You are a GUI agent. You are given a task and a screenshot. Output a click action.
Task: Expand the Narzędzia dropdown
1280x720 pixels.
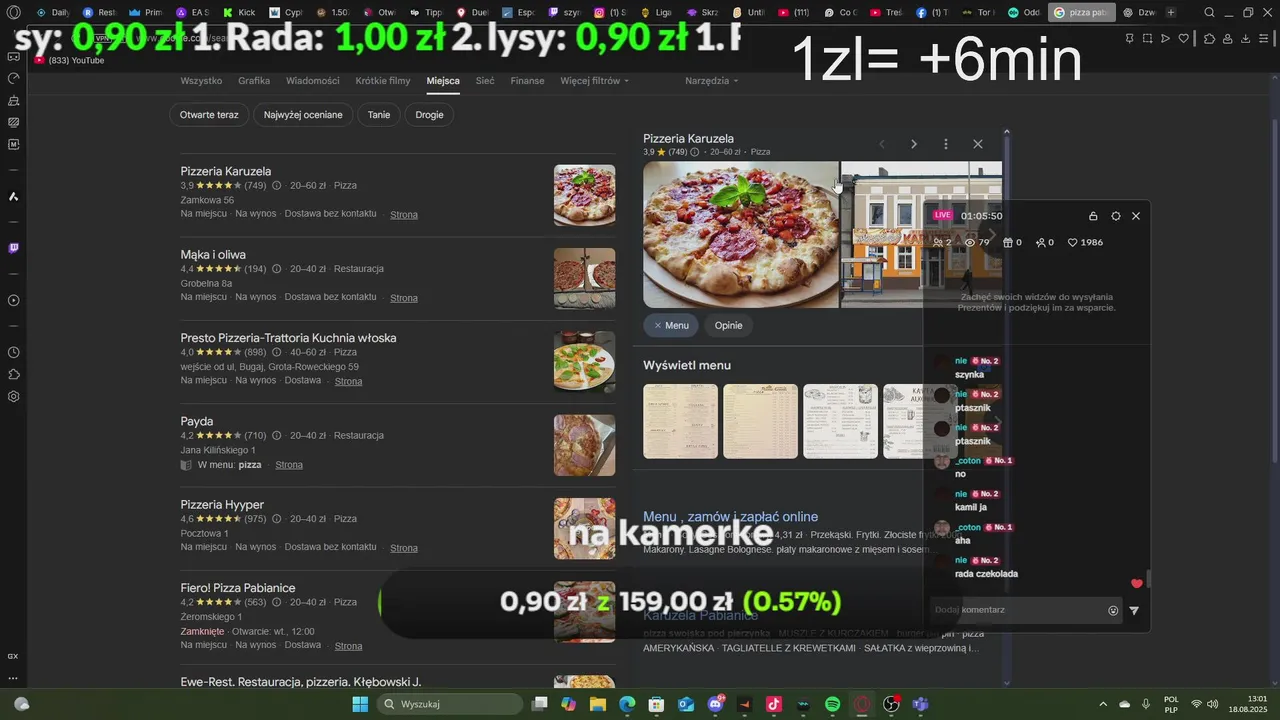[712, 80]
